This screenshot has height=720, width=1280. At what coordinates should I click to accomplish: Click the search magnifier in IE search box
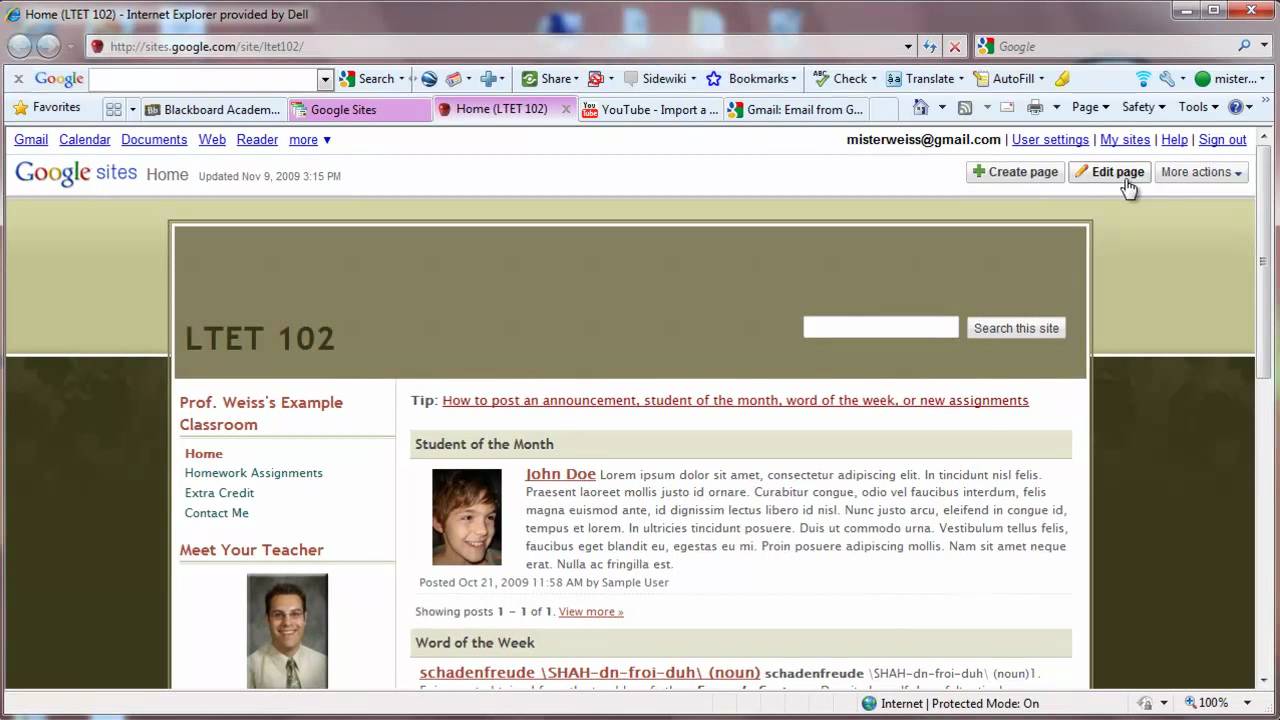point(1245,46)
